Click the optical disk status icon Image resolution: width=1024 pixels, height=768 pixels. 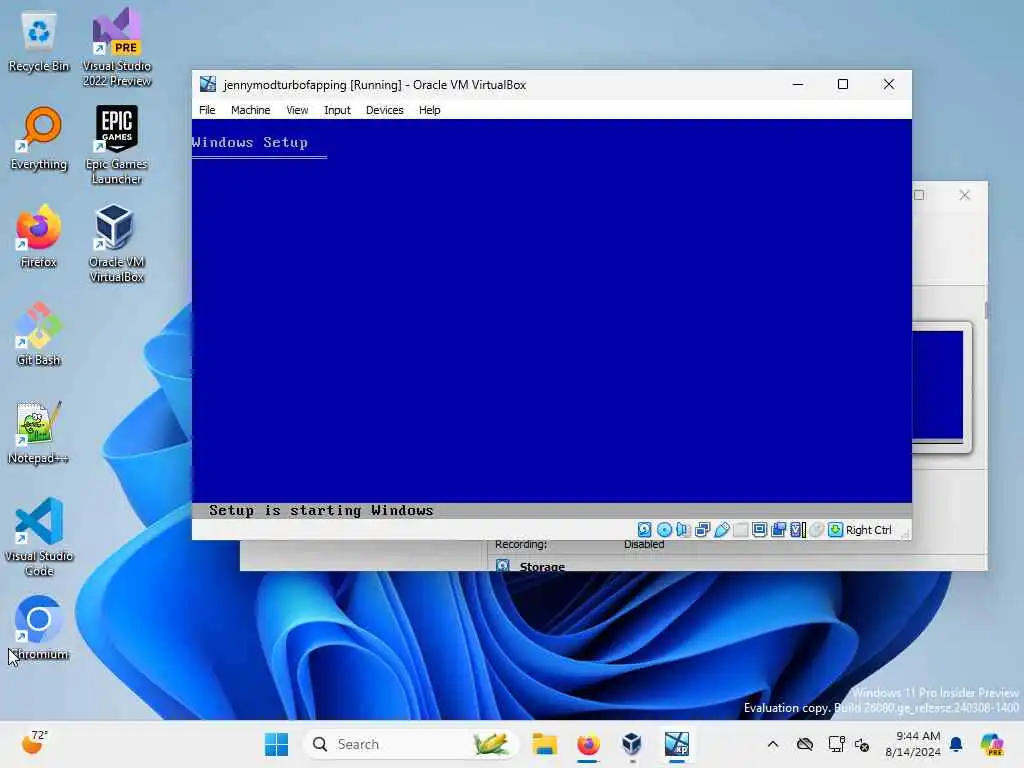(x=664, y=530)
